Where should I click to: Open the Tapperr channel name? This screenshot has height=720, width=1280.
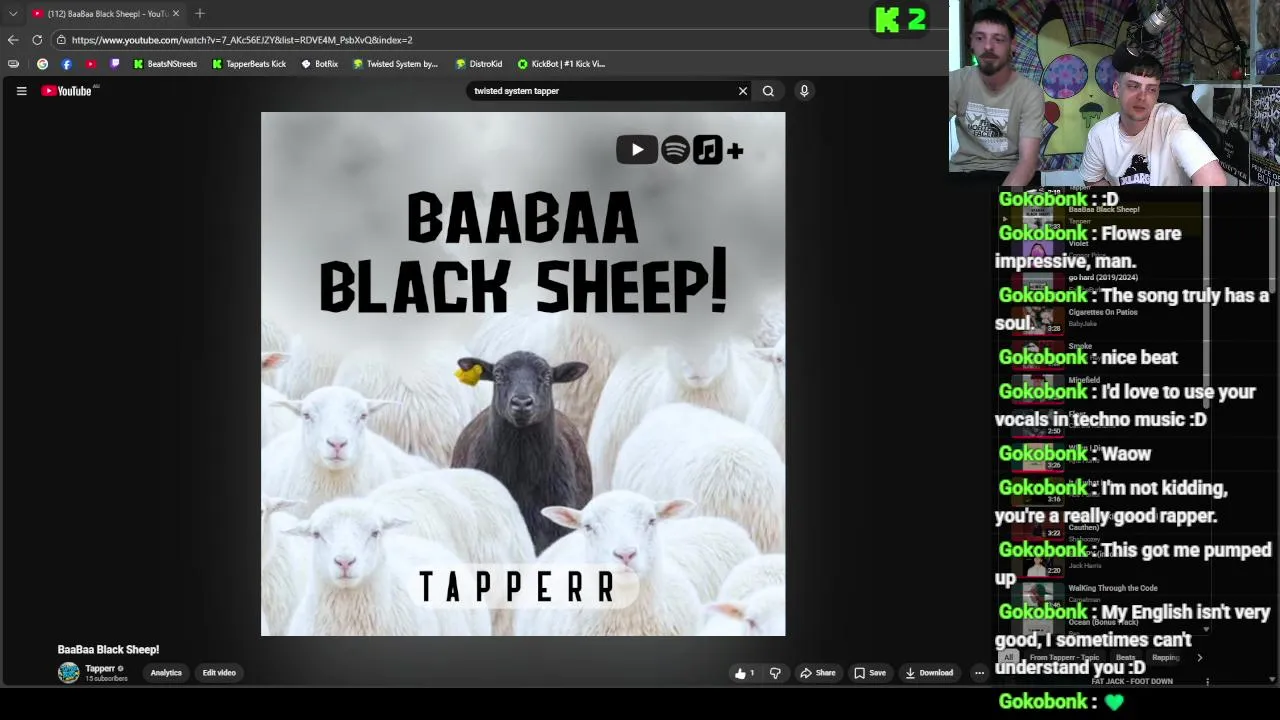coord(99,668)
